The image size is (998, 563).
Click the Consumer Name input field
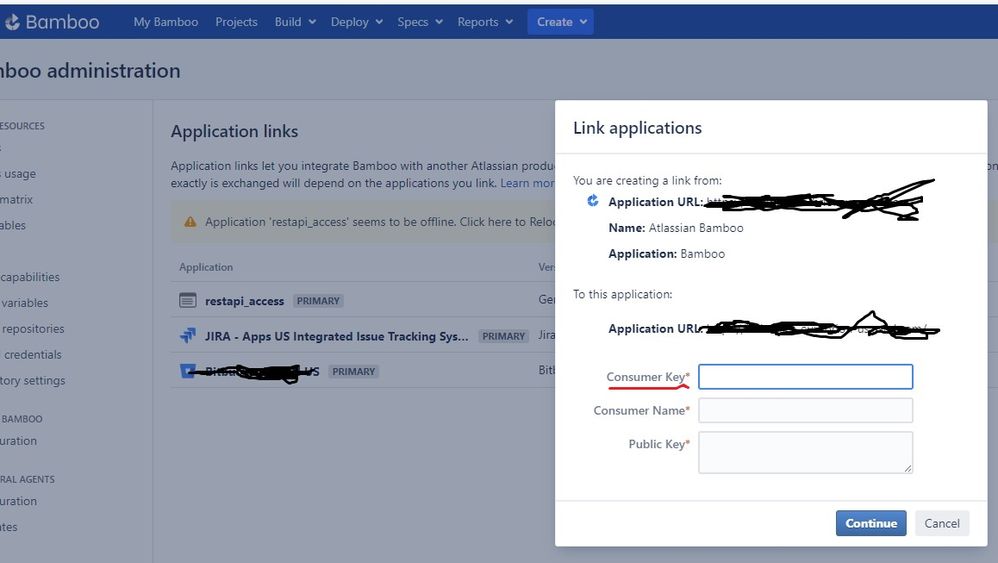[805, 410]
